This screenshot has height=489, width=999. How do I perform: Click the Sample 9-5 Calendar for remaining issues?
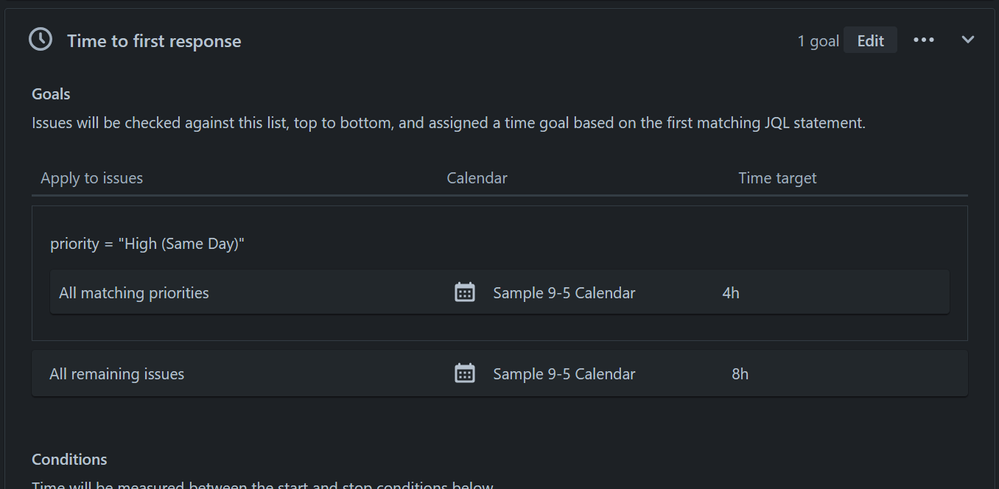(564, 374)
